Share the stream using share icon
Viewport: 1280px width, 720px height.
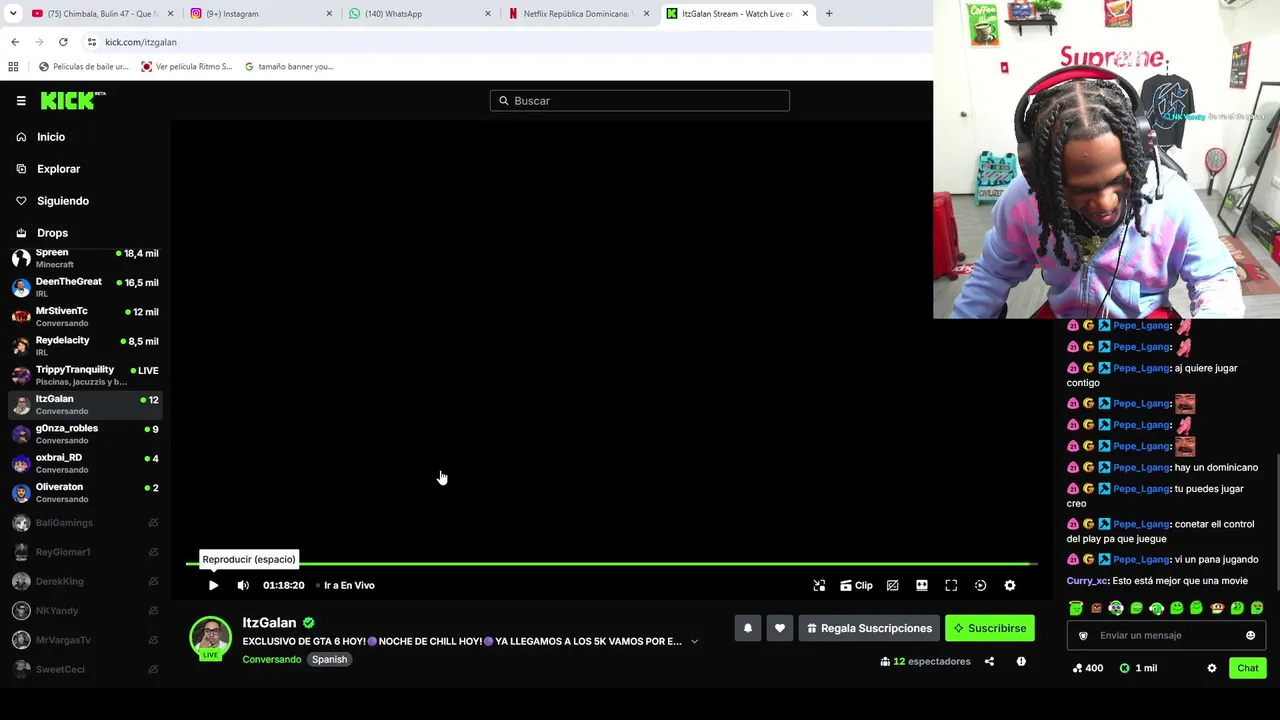click(x=989, y=661)
